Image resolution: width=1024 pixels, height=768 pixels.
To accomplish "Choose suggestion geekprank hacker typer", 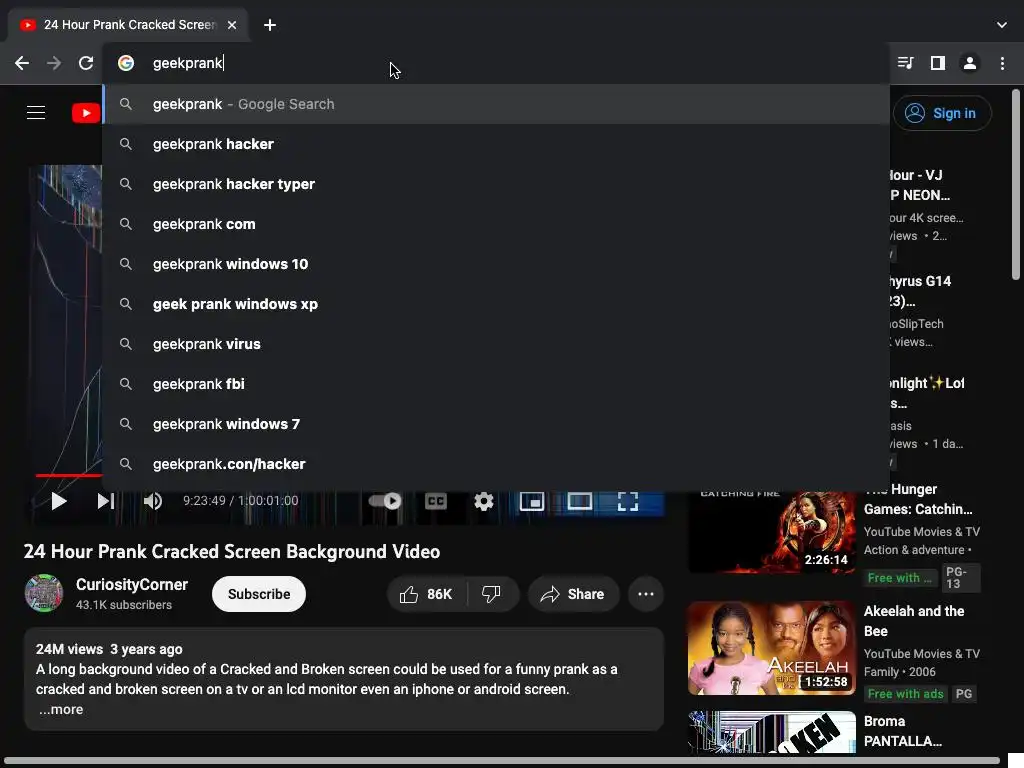I will pos(496,184).
